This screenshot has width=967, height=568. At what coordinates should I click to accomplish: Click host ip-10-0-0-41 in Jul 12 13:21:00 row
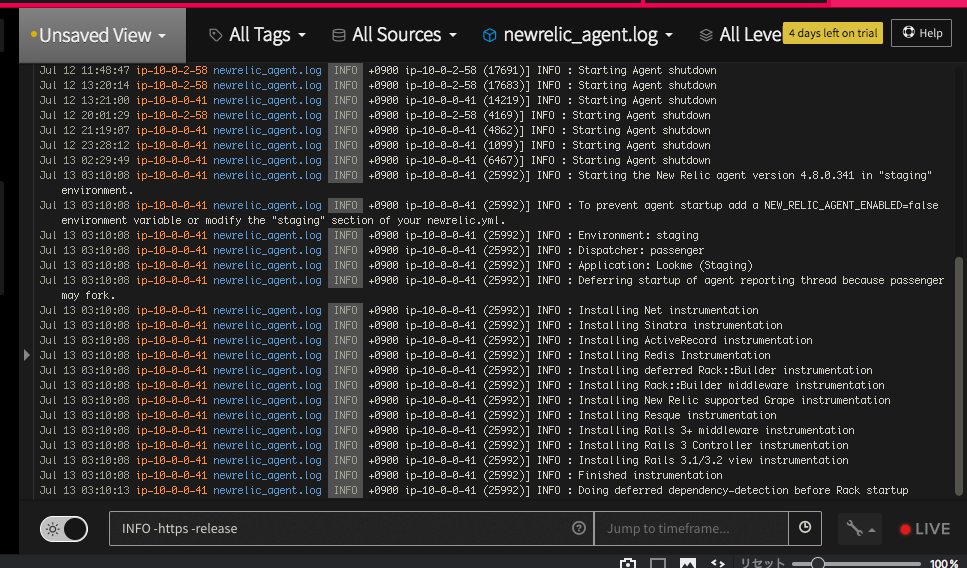pyautogui.click(x=171, y=100)
